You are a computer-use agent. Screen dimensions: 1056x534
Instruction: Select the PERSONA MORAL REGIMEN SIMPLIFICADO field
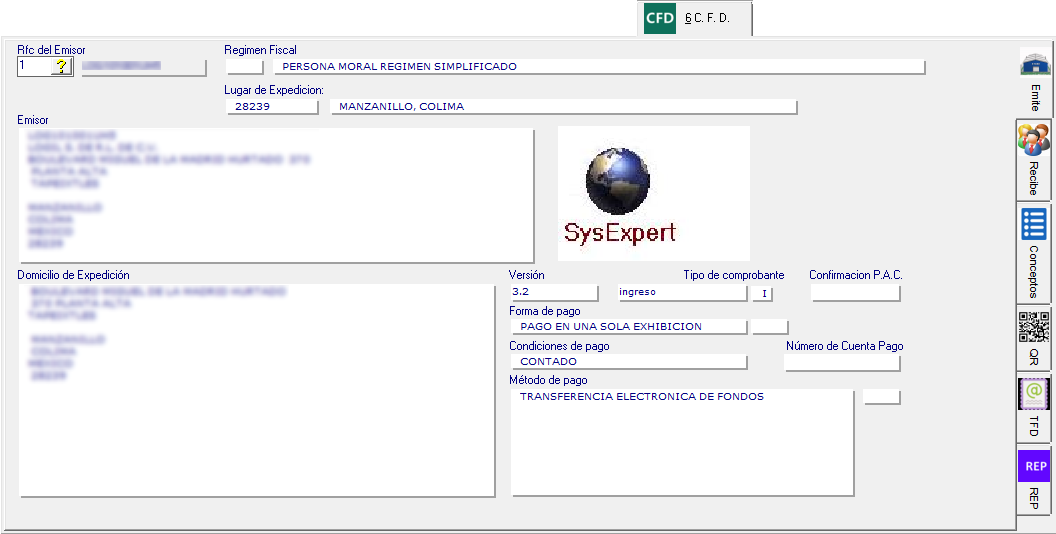599,67
